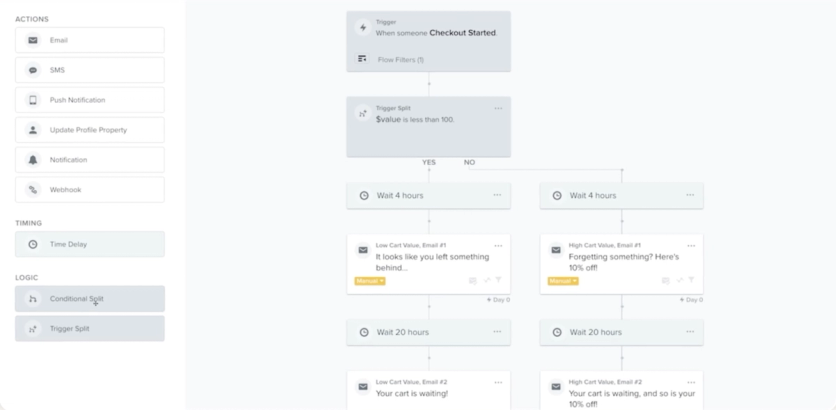Open Manual status dropdown on High Cart Email #1

pos(563,281)
